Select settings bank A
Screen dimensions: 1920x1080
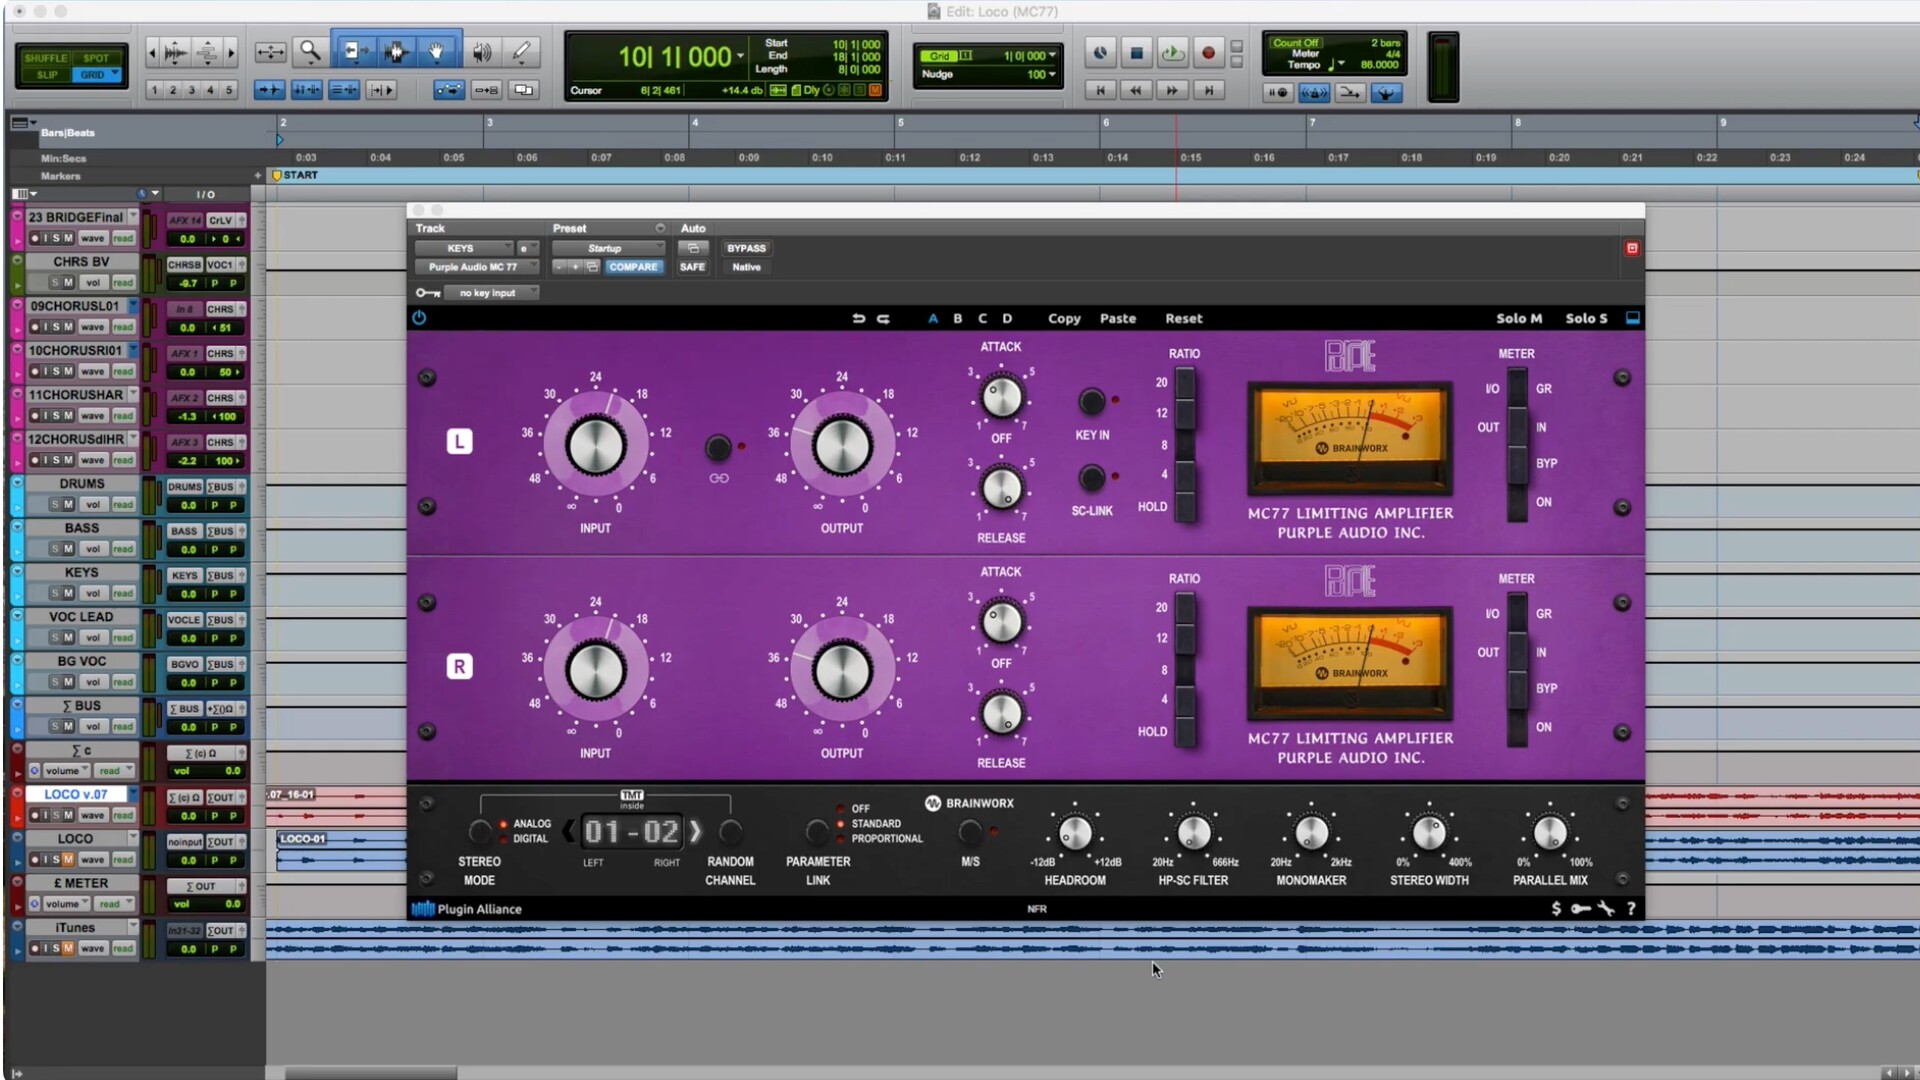pos(933,318)
